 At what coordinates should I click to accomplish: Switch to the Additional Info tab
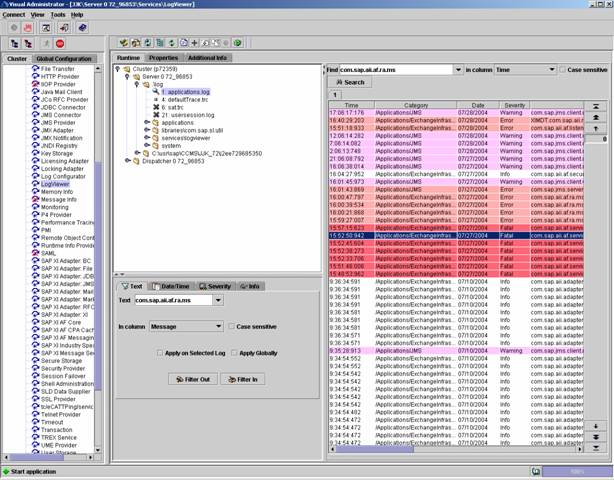pyautogui.click(x=207, y=58)
